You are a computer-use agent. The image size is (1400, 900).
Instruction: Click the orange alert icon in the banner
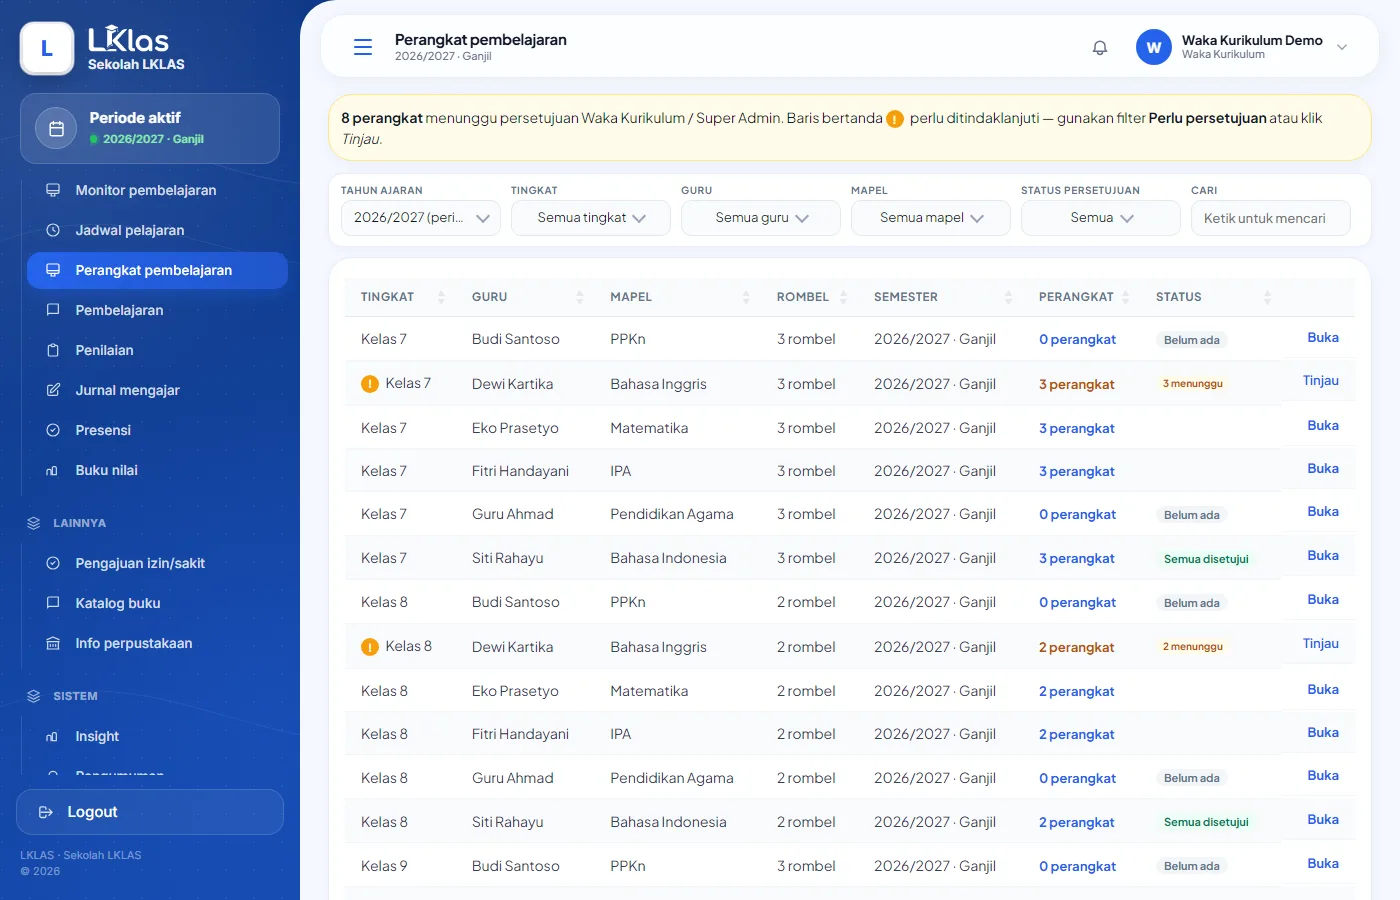click(895, 119)
